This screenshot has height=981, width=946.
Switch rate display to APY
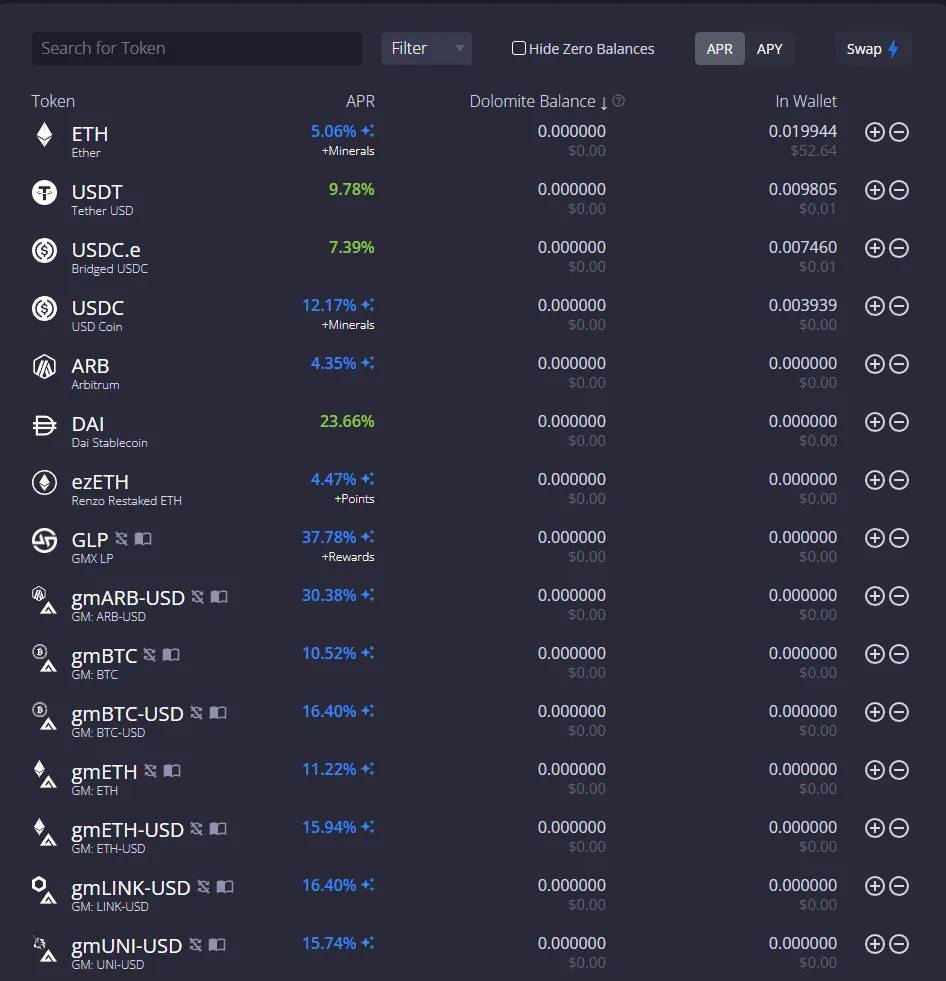[769, 48]
